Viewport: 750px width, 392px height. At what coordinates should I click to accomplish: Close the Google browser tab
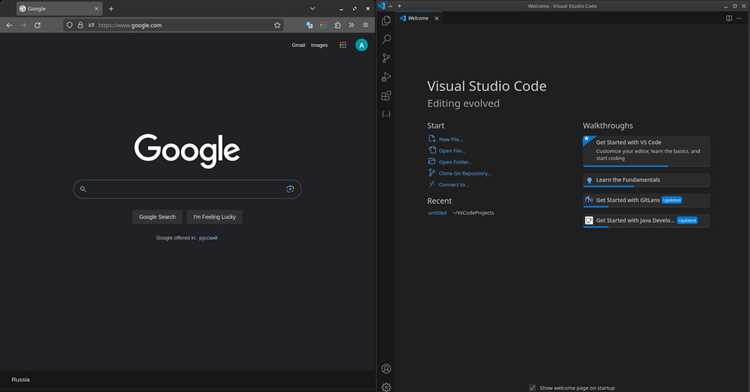97,9
